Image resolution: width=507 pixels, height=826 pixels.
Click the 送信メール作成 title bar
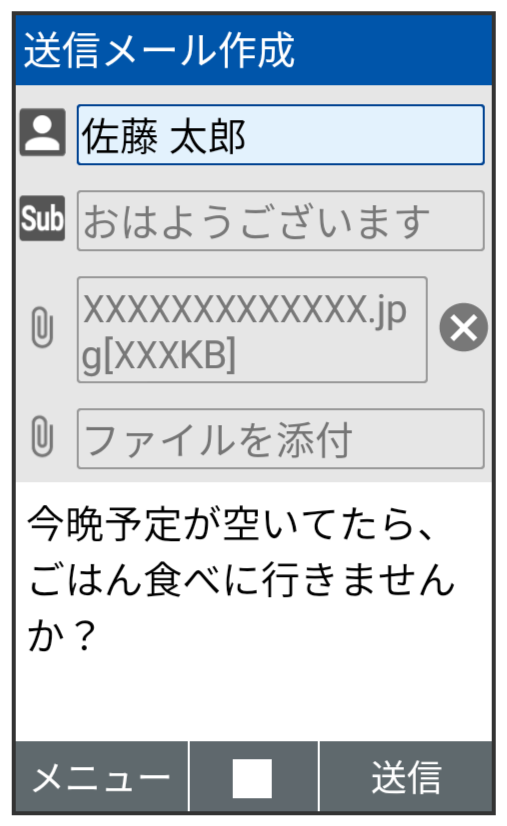(253, 50)
